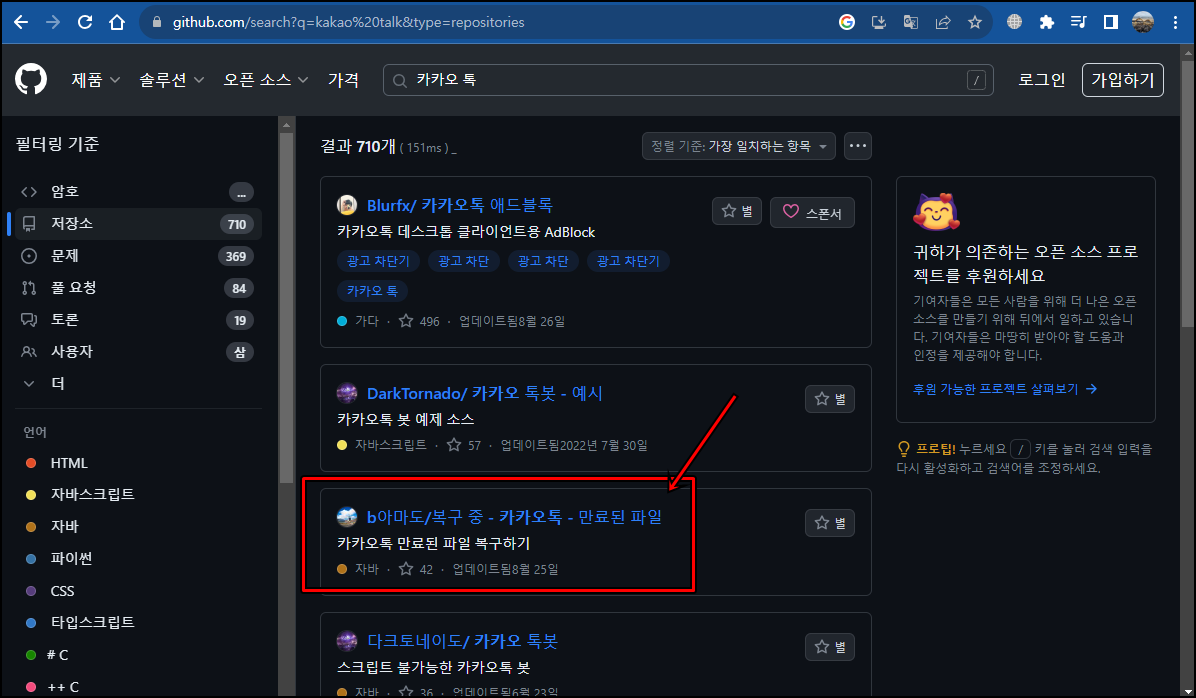1196x698 pixels.
Task: Toggle the browser side panel icon
Action: (1111, 22)
